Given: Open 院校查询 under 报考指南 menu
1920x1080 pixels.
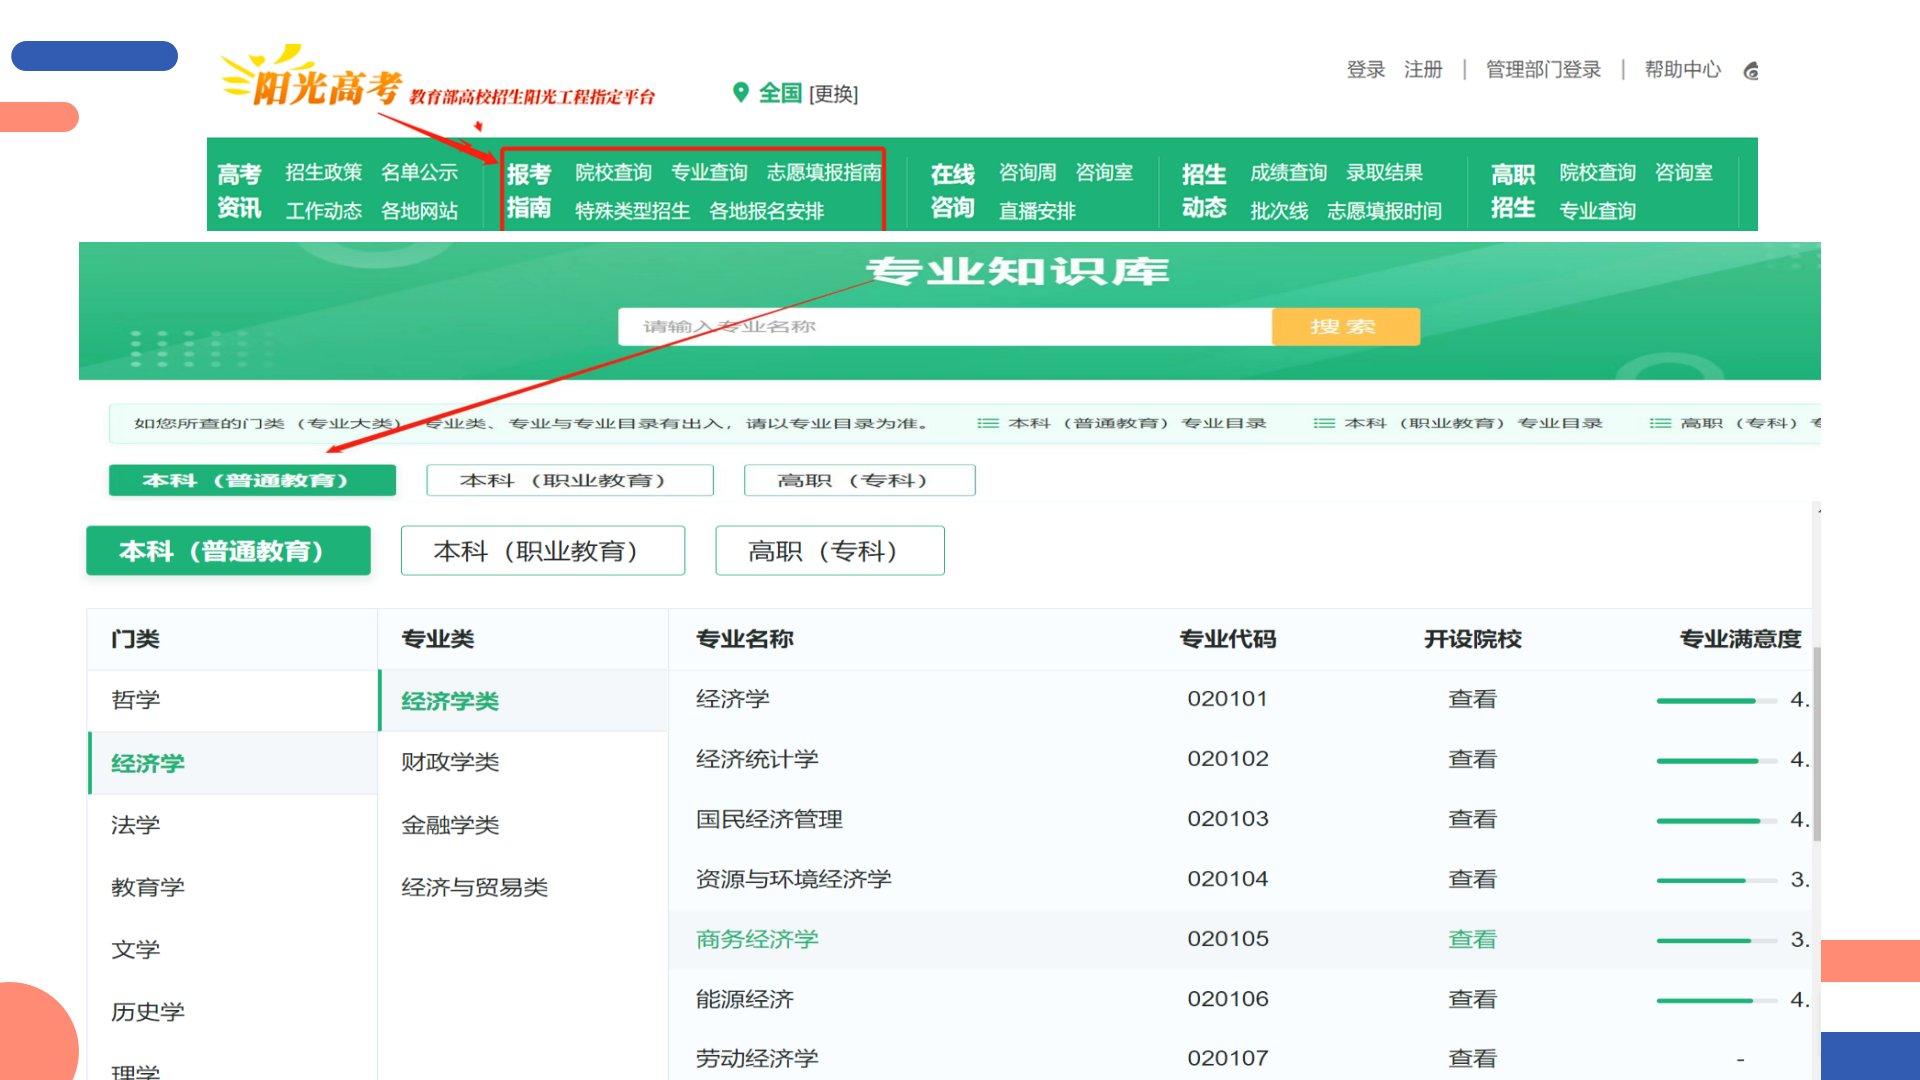Looking at the screenshot, I should tap(613, 173).
